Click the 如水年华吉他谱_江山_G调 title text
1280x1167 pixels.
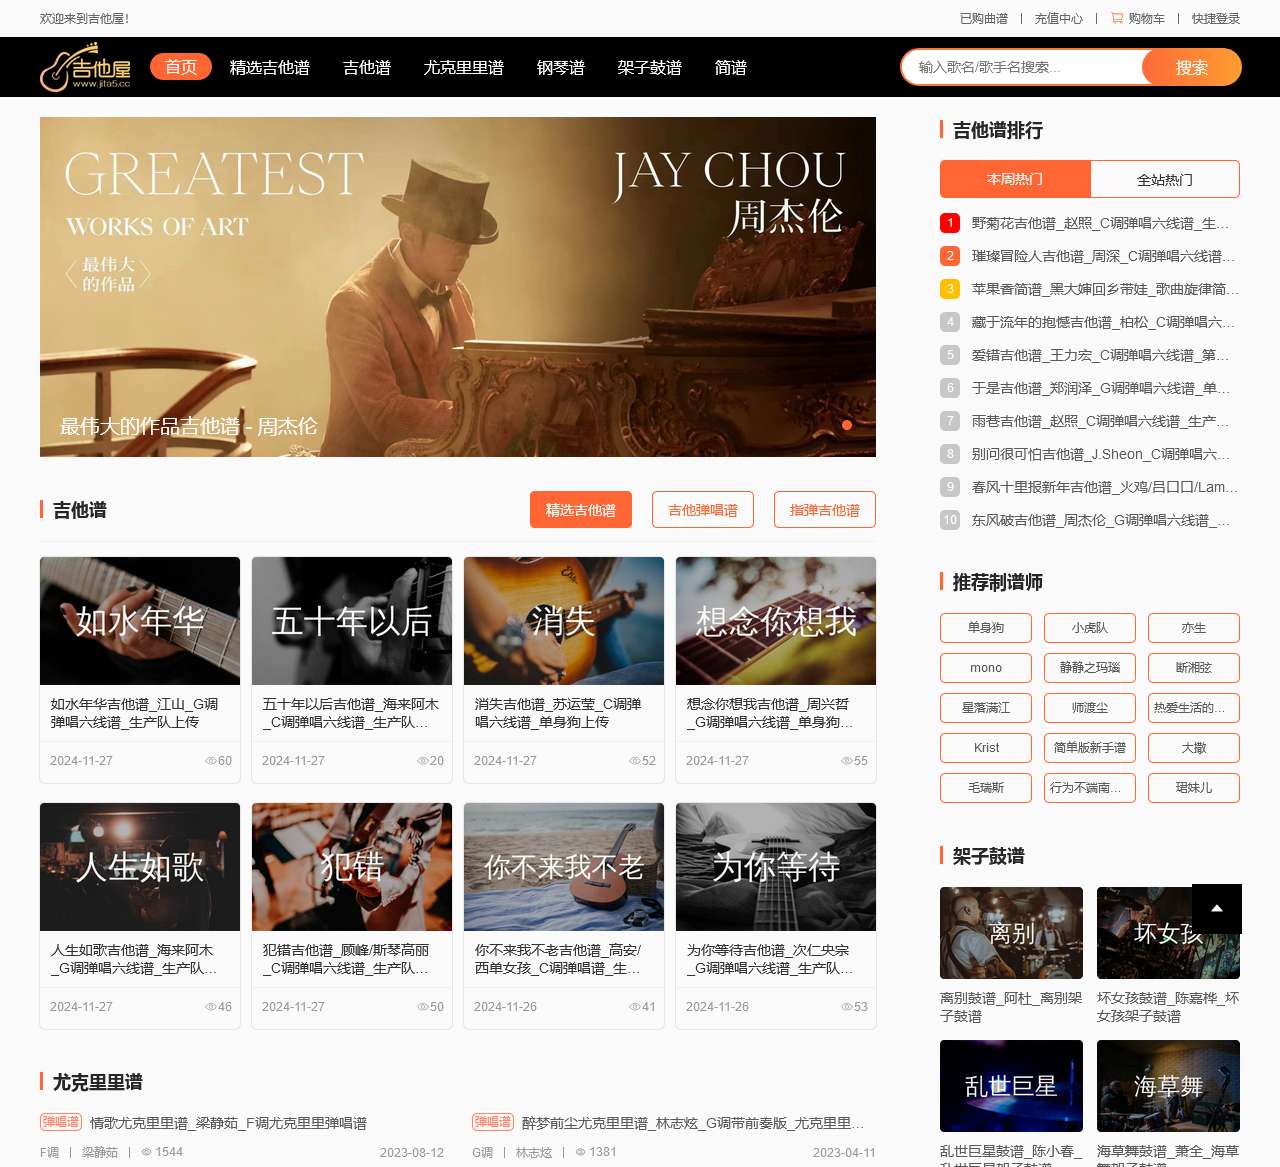pyautogui.click(x=134, y=713)
